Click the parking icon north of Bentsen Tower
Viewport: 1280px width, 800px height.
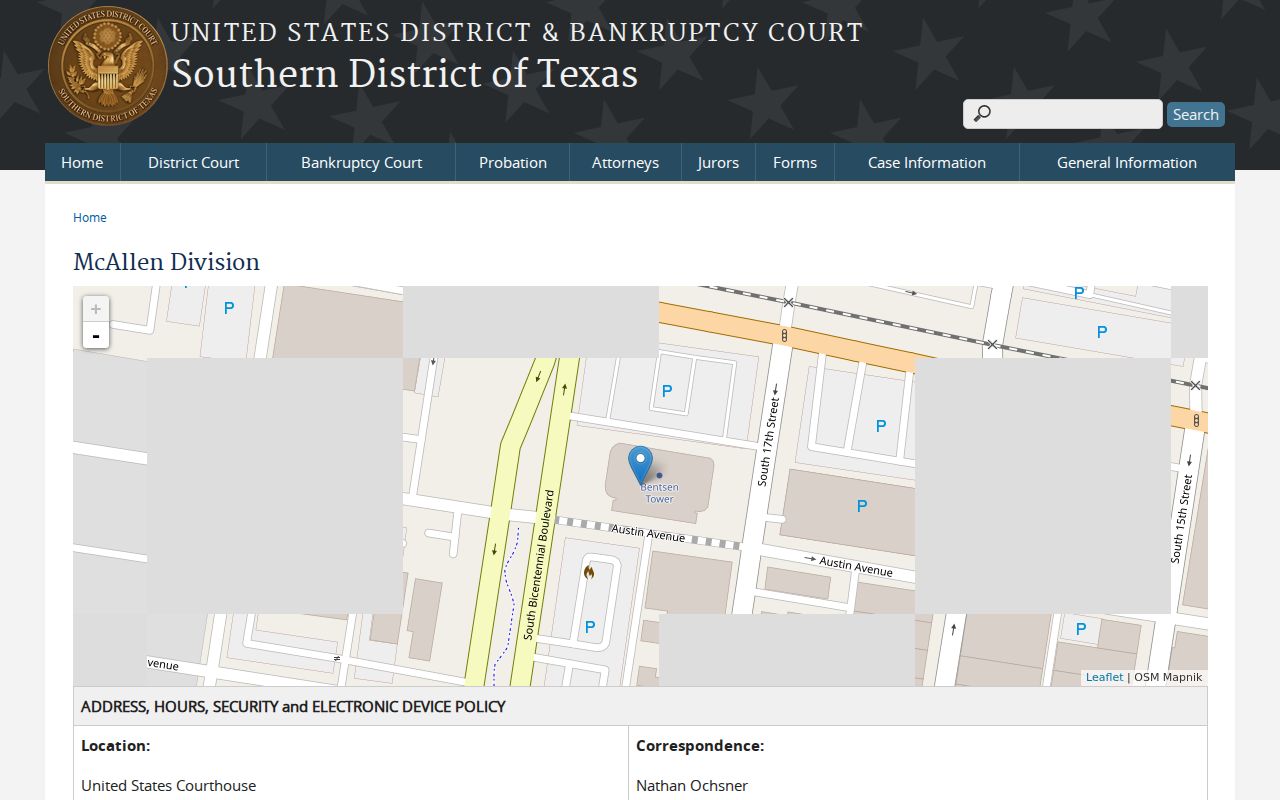[667, 392]
